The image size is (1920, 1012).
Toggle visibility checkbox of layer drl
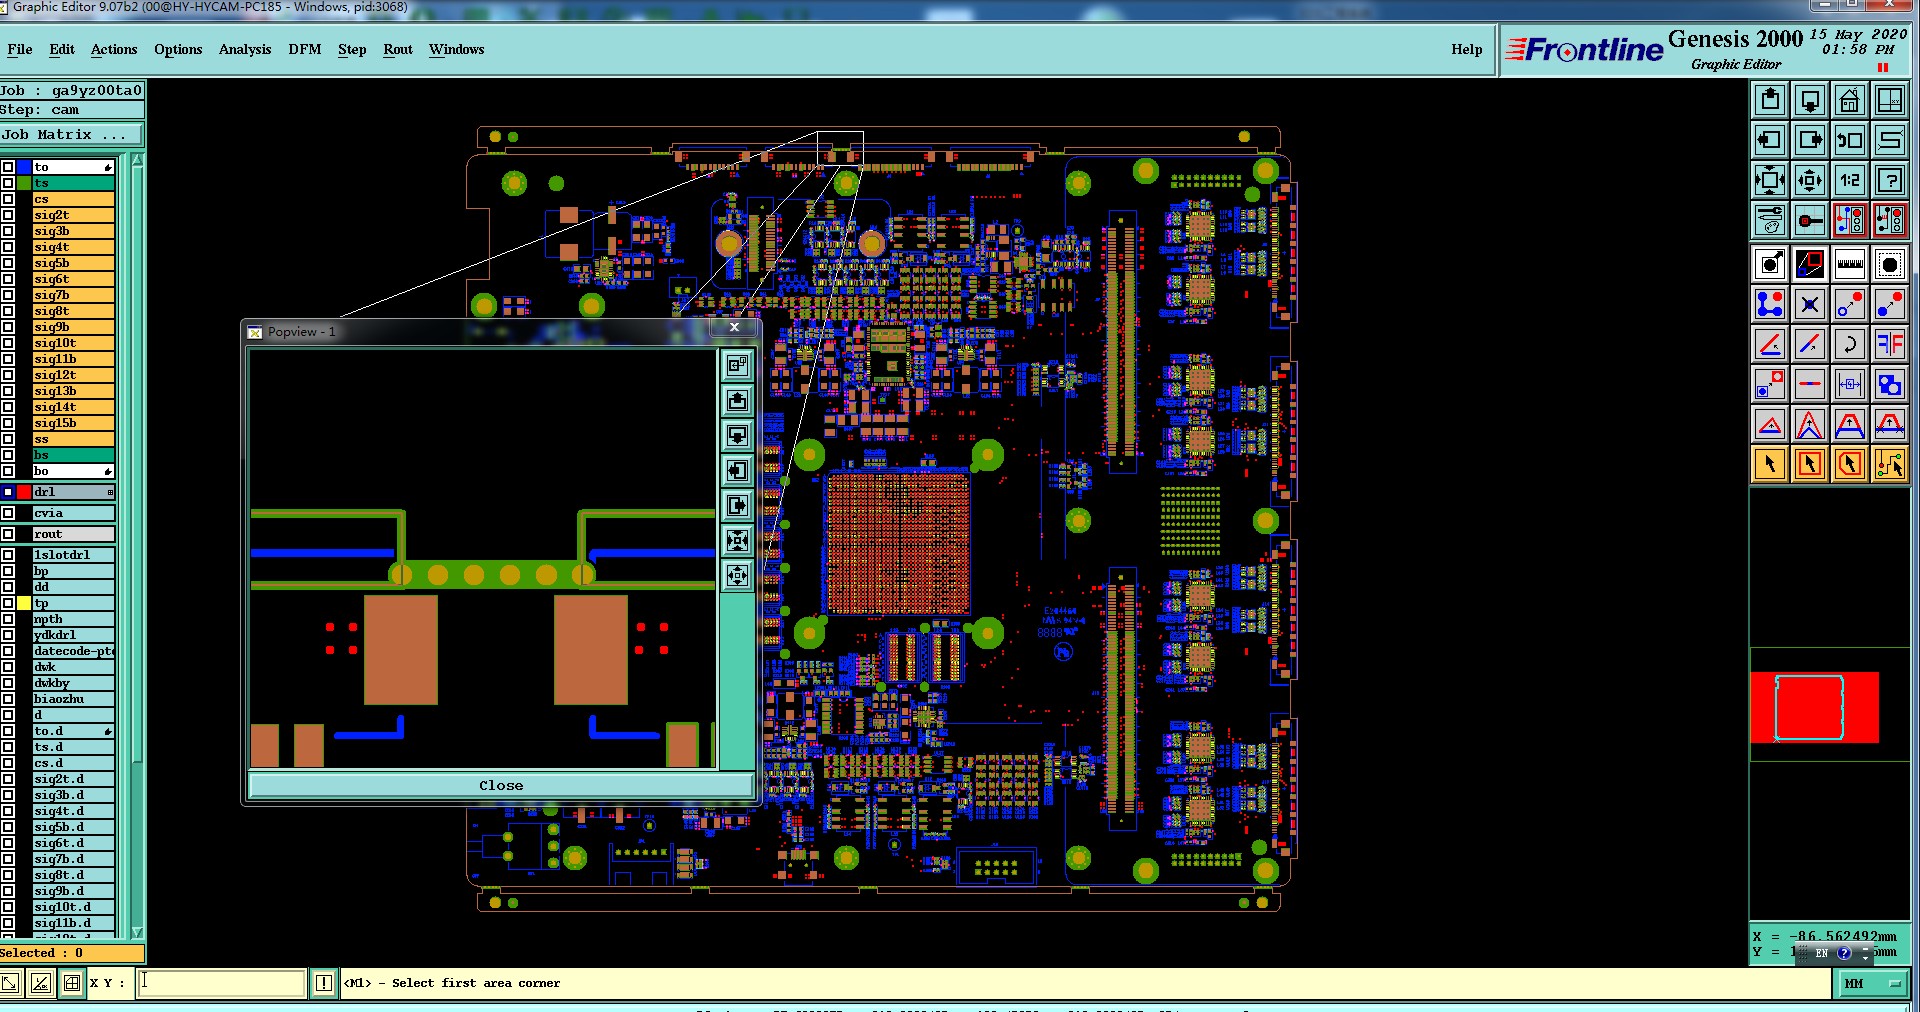pos(8,492)
